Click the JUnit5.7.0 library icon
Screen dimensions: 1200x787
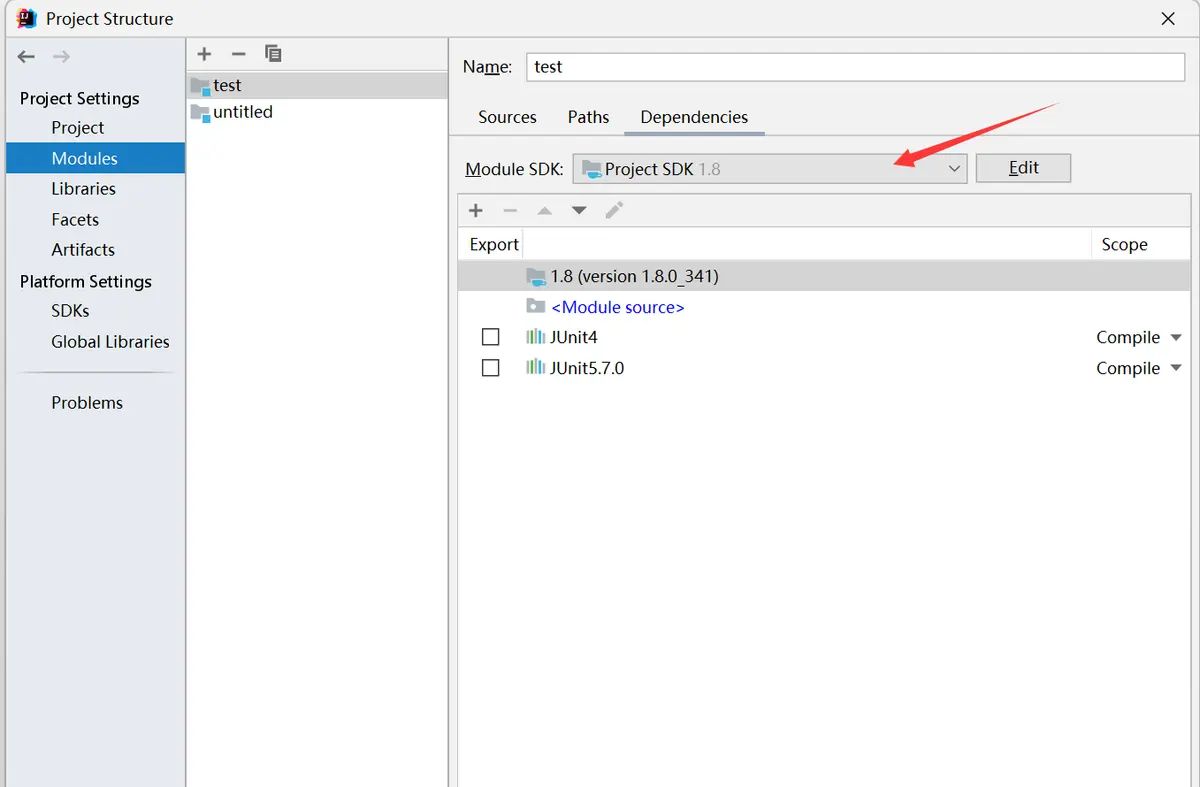click(536, 368)
